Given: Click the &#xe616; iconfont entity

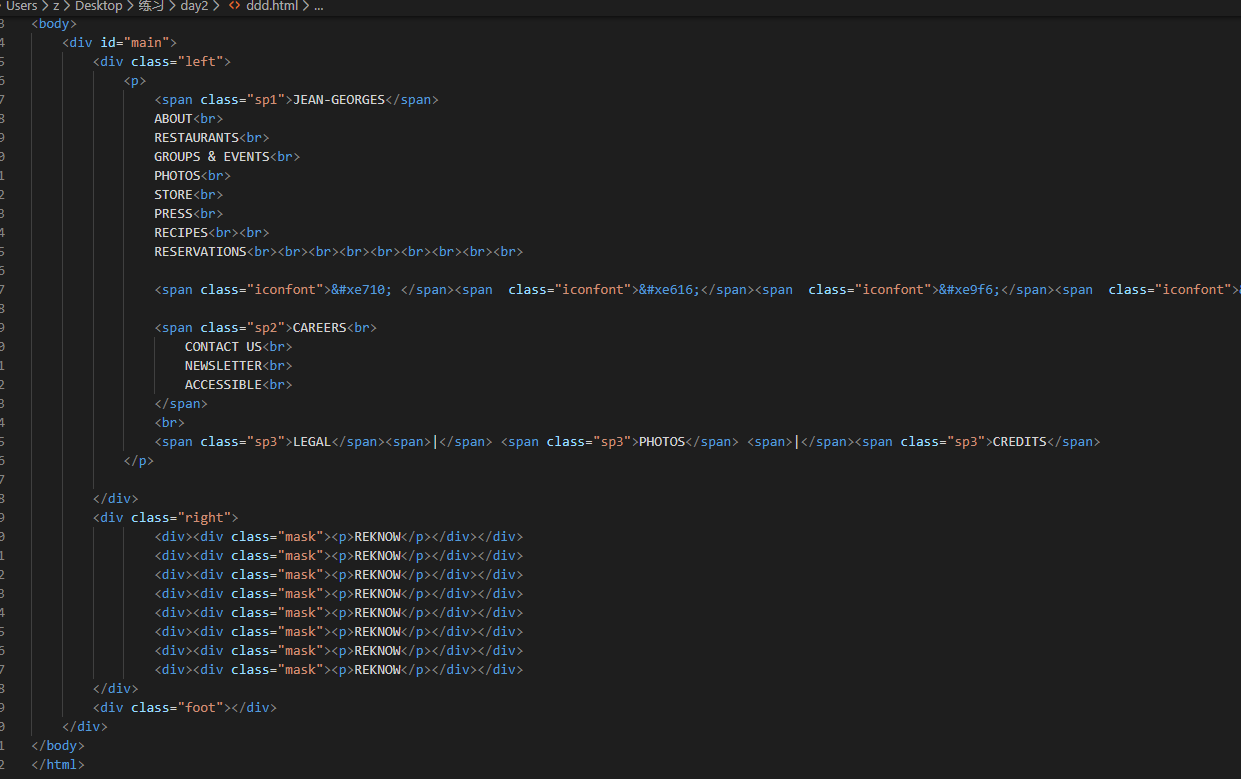Looking at the screenshot, I should tap(670, 290).
